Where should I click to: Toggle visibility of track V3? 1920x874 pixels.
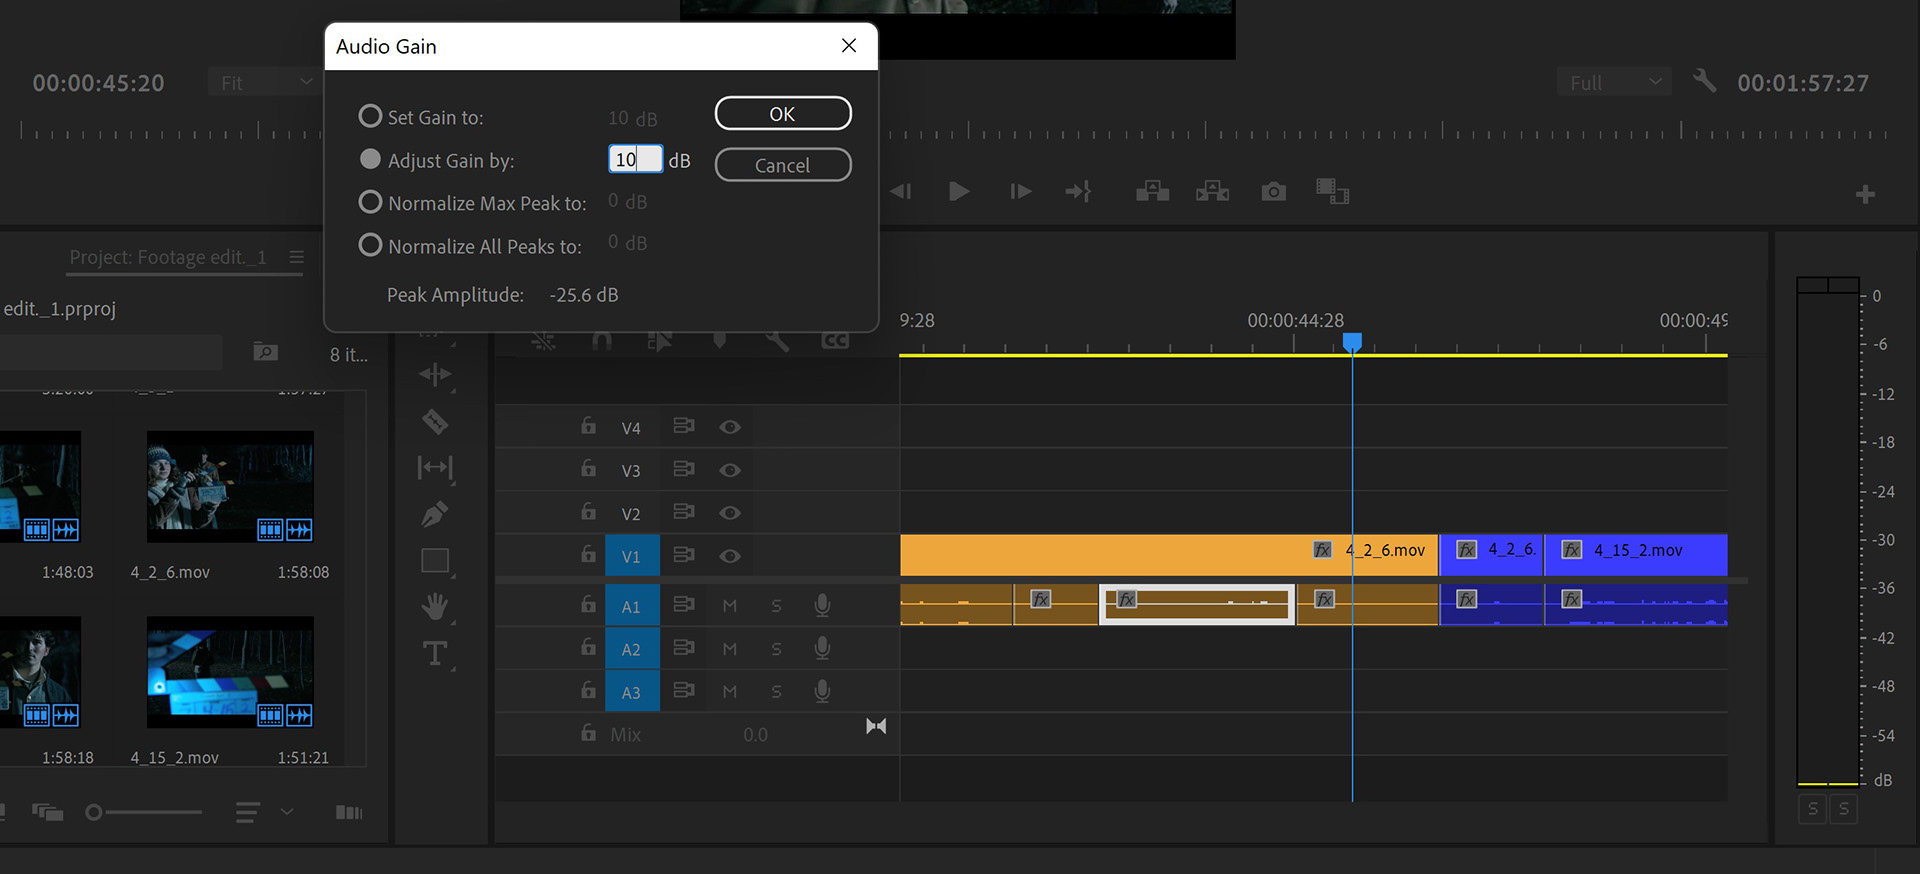(730, 470)
